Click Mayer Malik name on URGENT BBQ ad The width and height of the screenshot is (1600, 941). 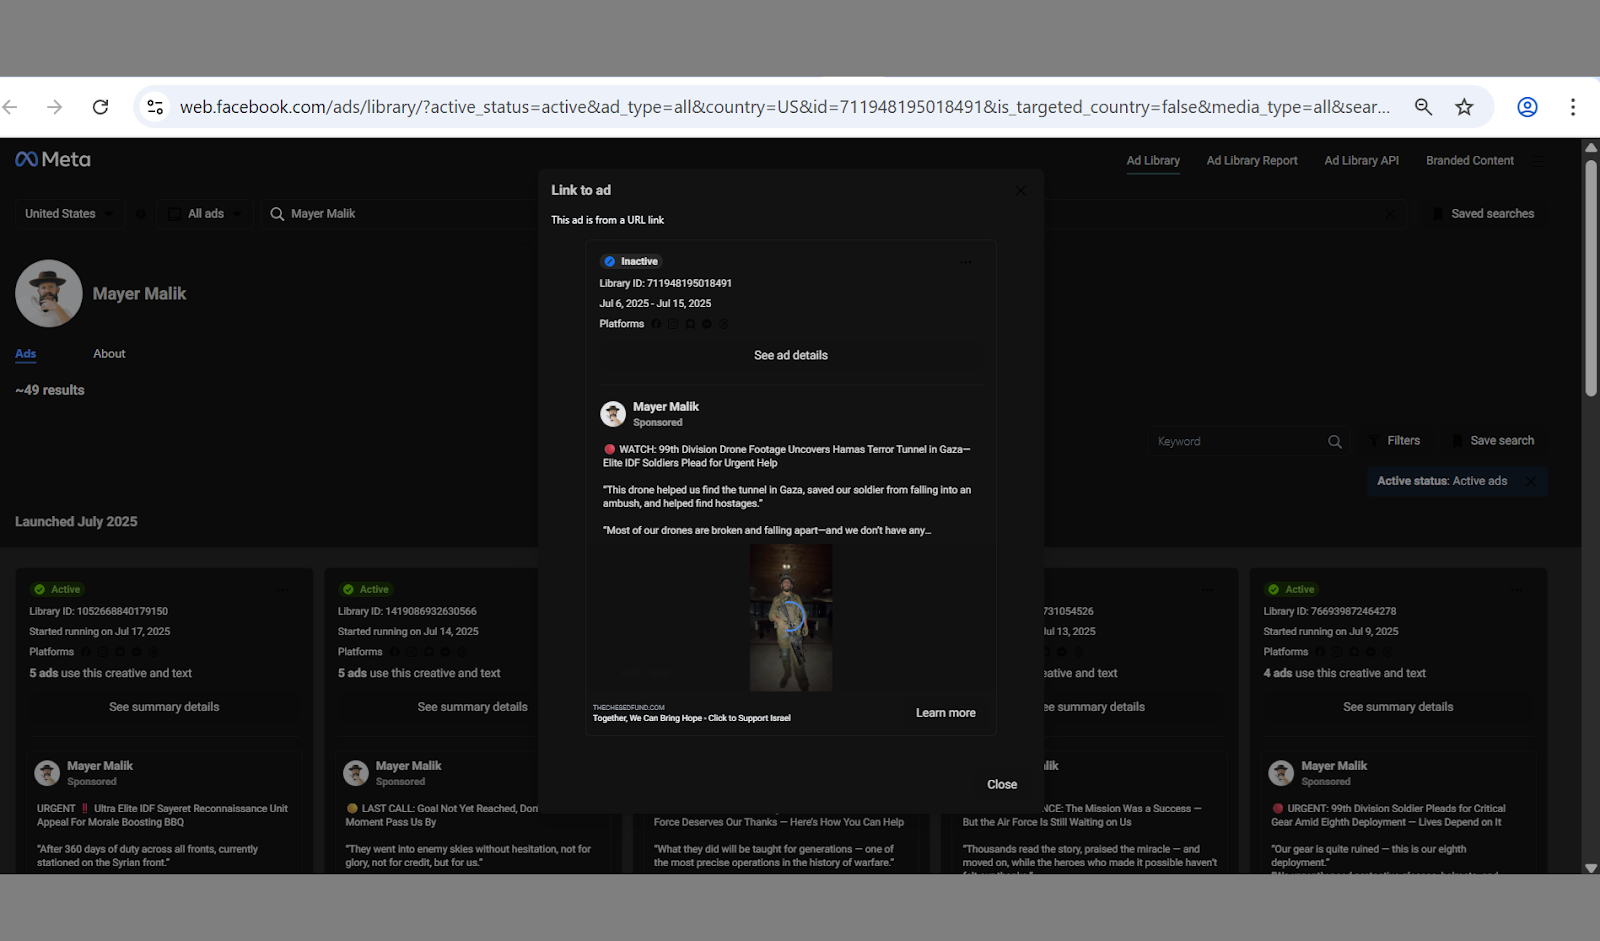[x=100, y=766]
